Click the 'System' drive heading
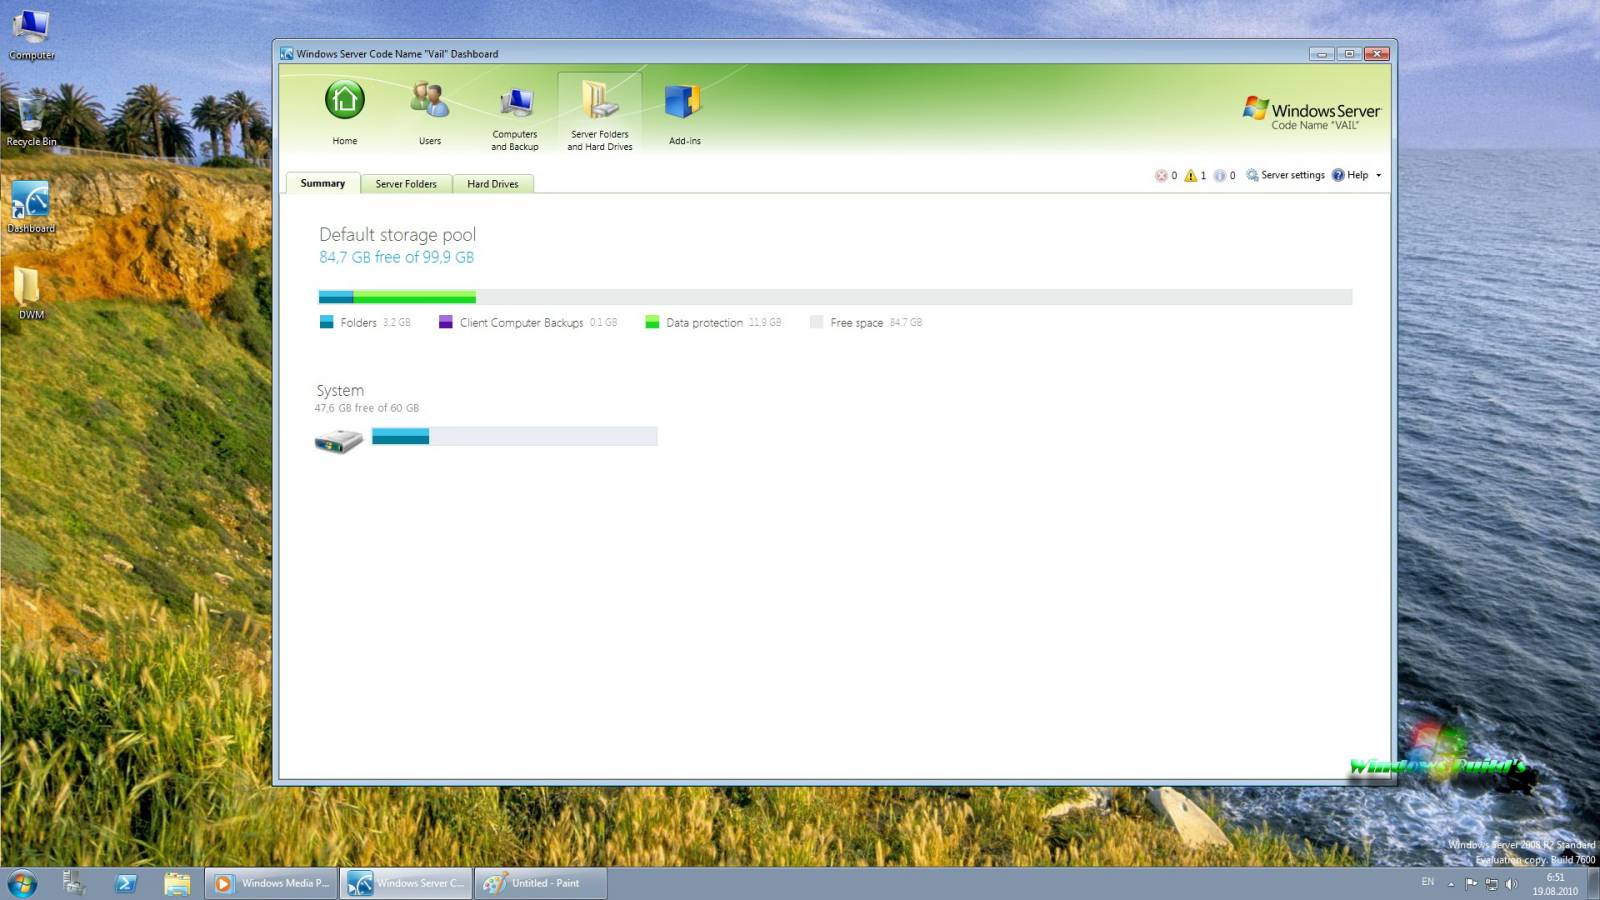 click(x=340, y=391)
